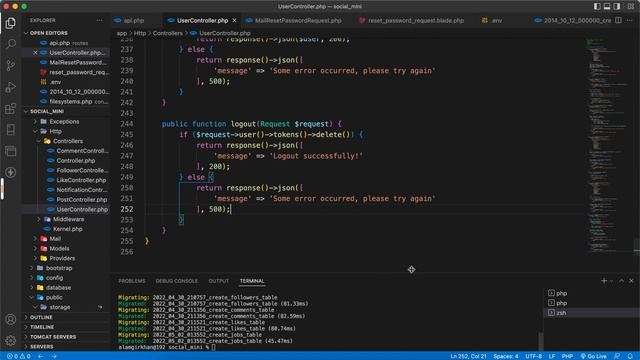This screenshot has width=640, height=360.
Task: Open Run and Debug view icon
Action: 11,87
